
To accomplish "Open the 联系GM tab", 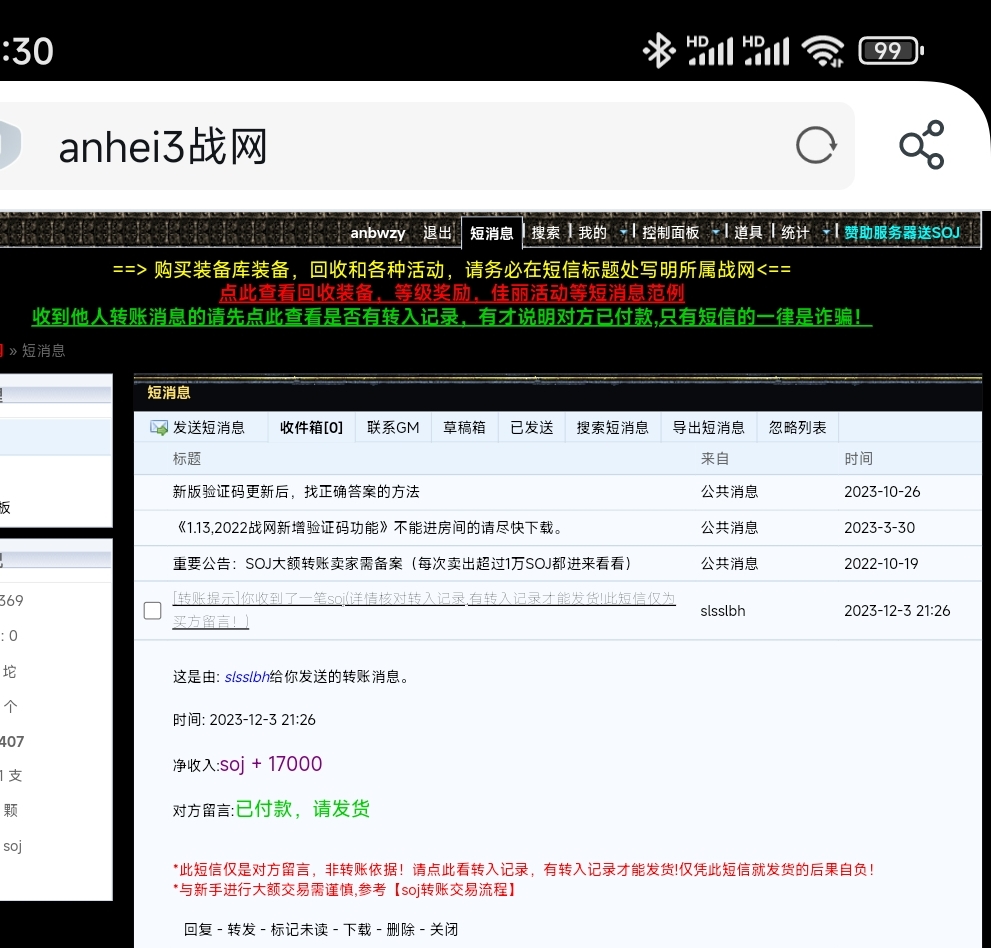I will [x=393, y=428].
